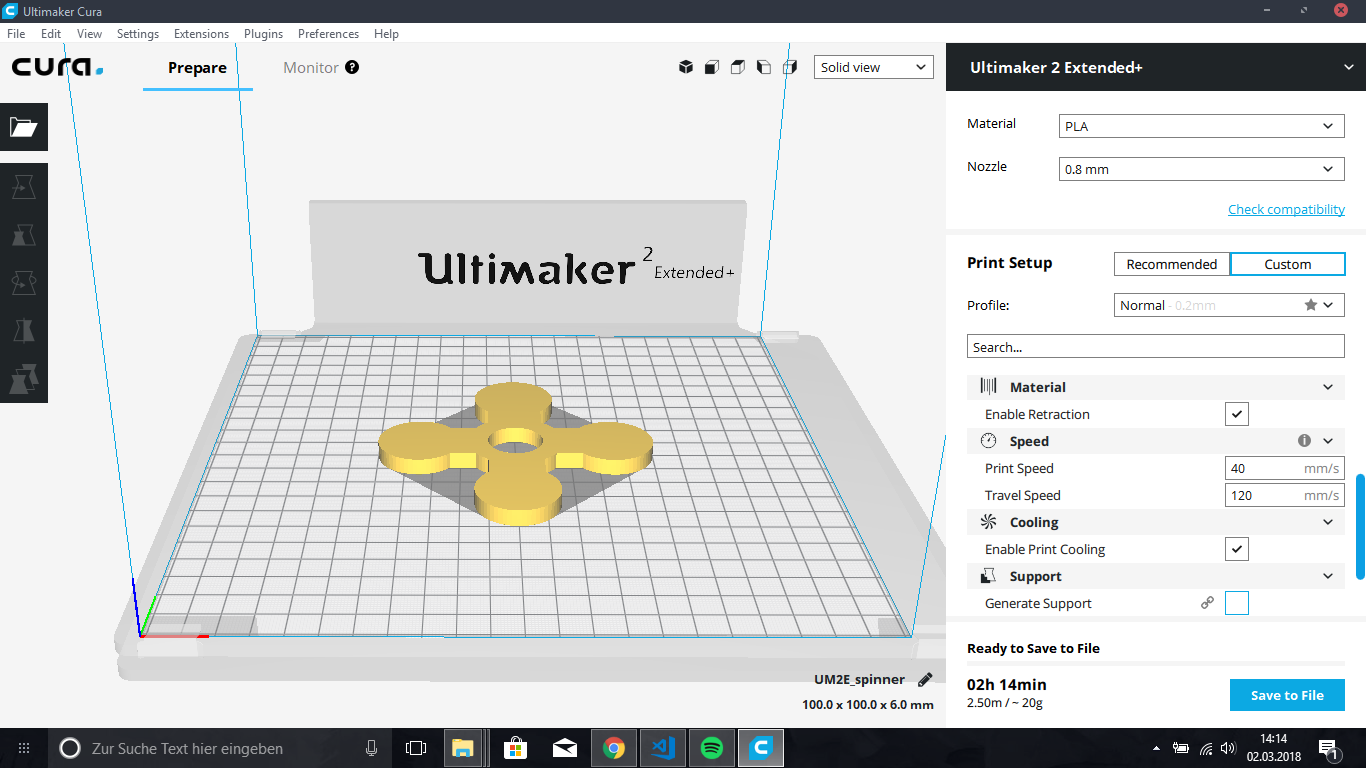Click the Speed category info icon
Viewport: 1366px width, 768px height.
(1304, 440)
